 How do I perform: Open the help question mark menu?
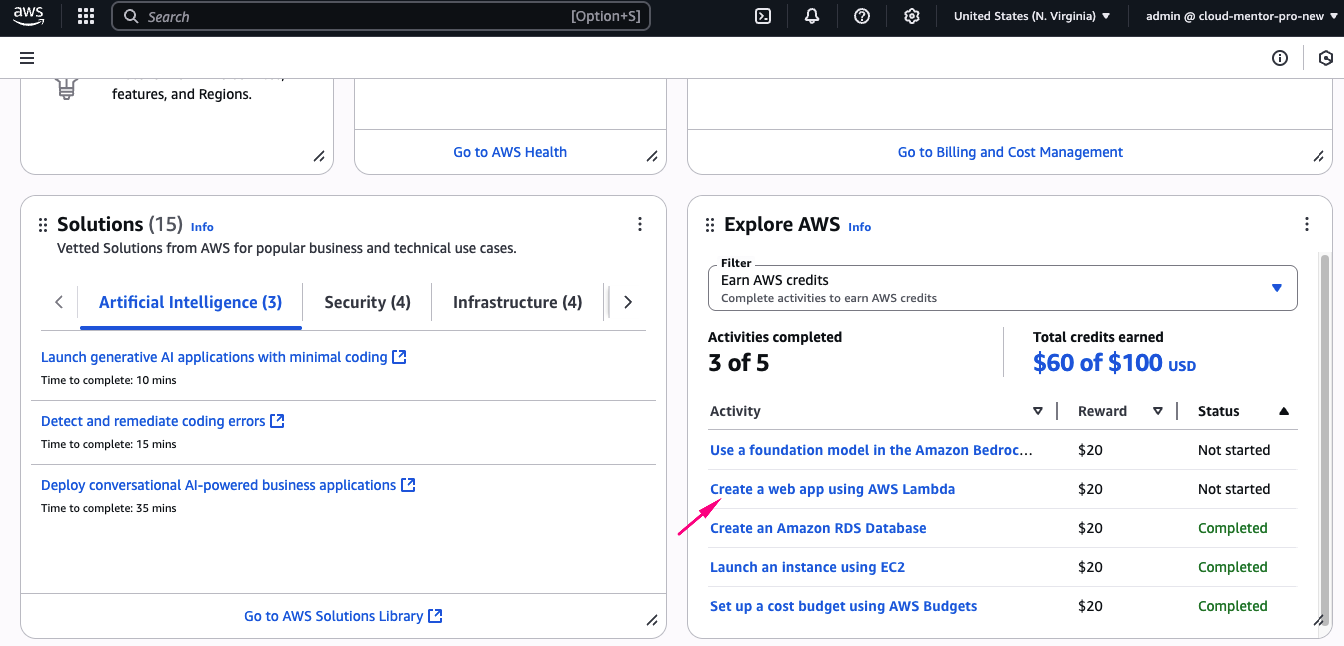point(862,17)
